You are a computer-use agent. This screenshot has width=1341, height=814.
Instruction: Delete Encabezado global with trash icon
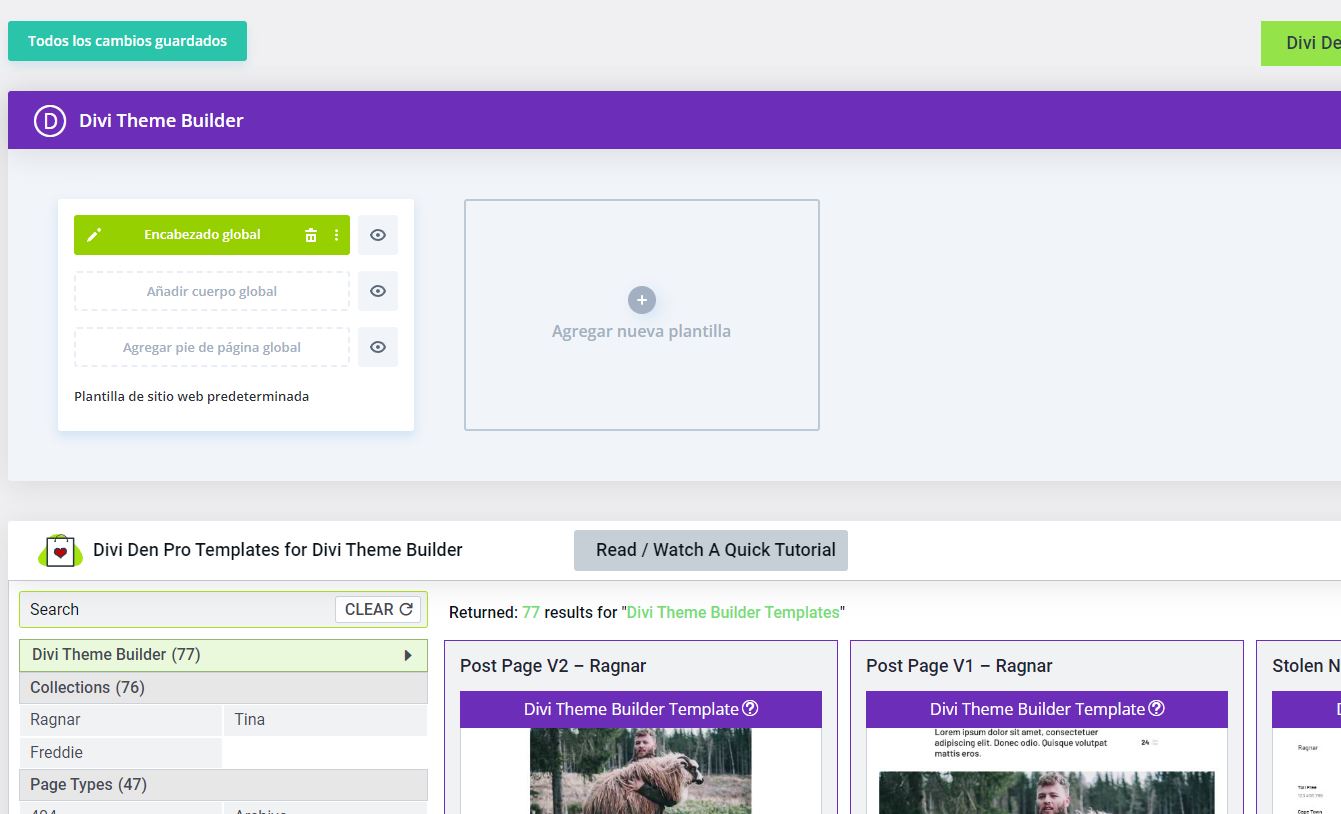pyautogui.click(x=311, y=235)
